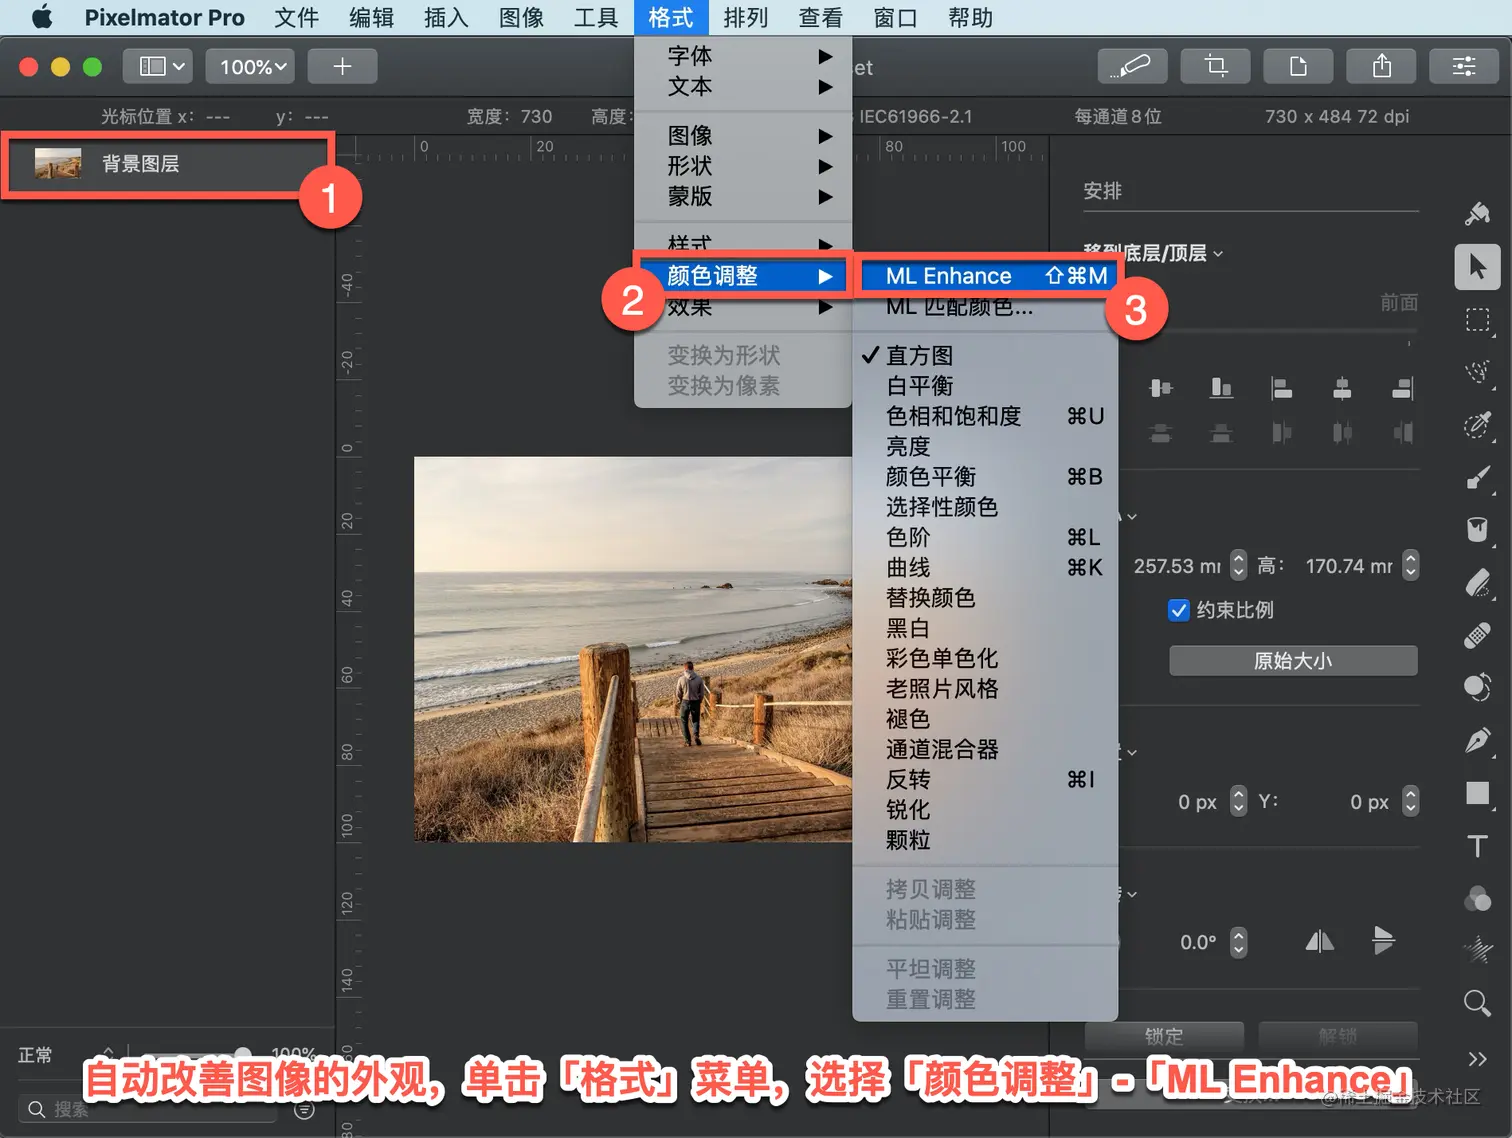Expand the 图像 submenu in 格式 menu
1512x1138 pixels.
743,135
